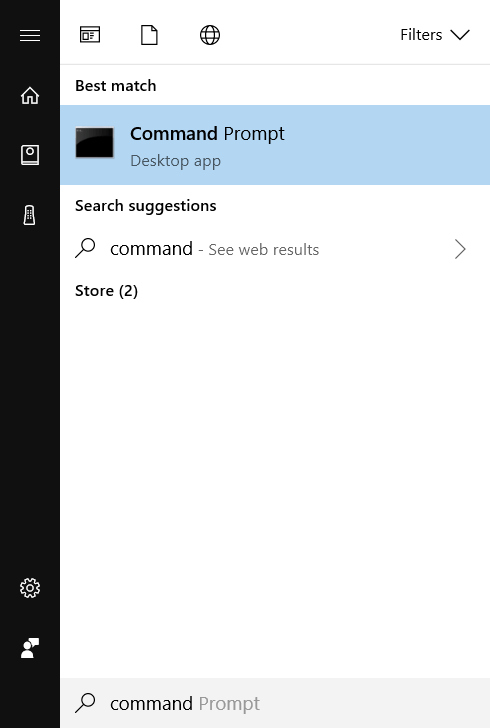Go to the Home sidebar icon
490x728 pixels.
coord(30,95)
